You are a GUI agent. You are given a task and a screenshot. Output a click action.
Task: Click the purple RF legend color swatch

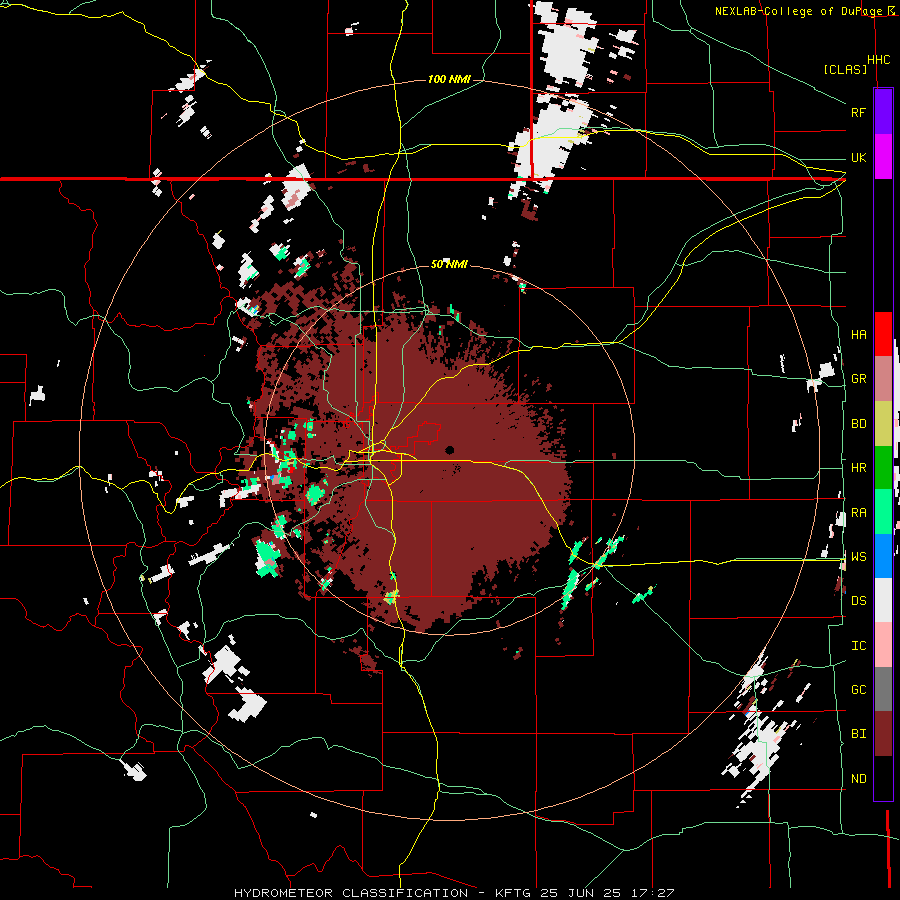883,112
